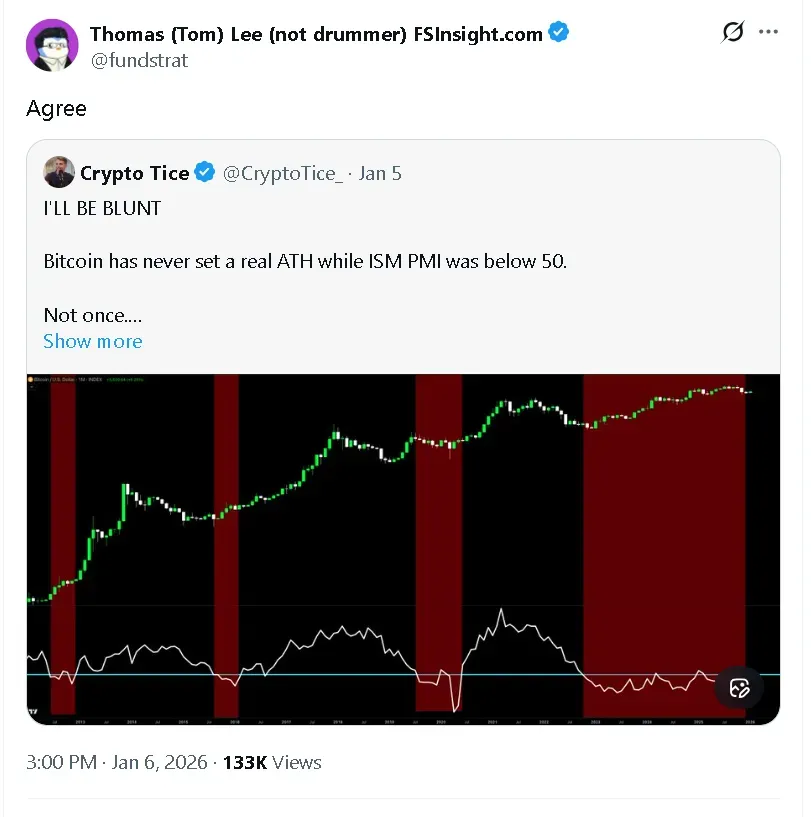Open Grok actions on Tom Lee's tweet
This screenshot has height=817, width=811.
pyautogui.click(x=733, y=31)
